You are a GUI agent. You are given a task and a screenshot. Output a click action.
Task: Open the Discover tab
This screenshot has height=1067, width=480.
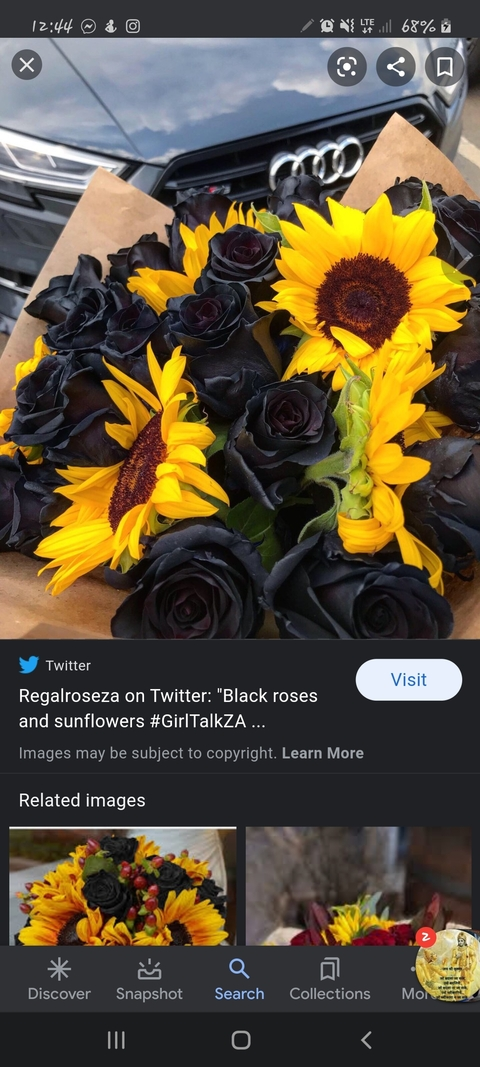tap(59, 980)
